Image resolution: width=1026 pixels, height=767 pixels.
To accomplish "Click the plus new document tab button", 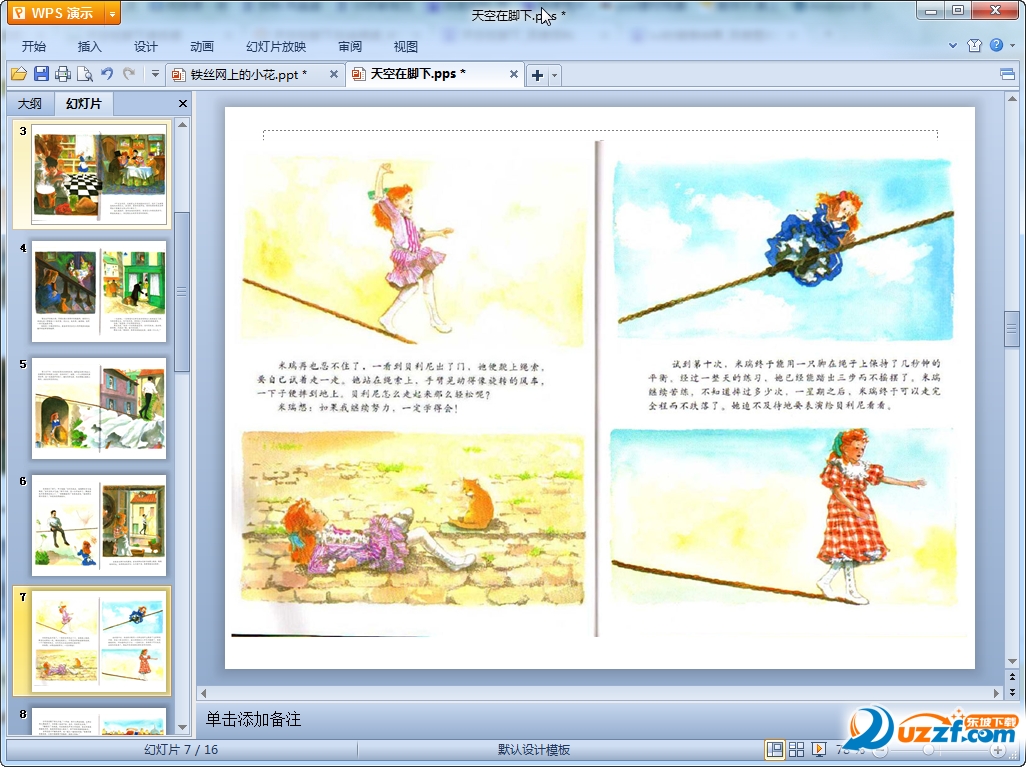I will coord(537,75).
